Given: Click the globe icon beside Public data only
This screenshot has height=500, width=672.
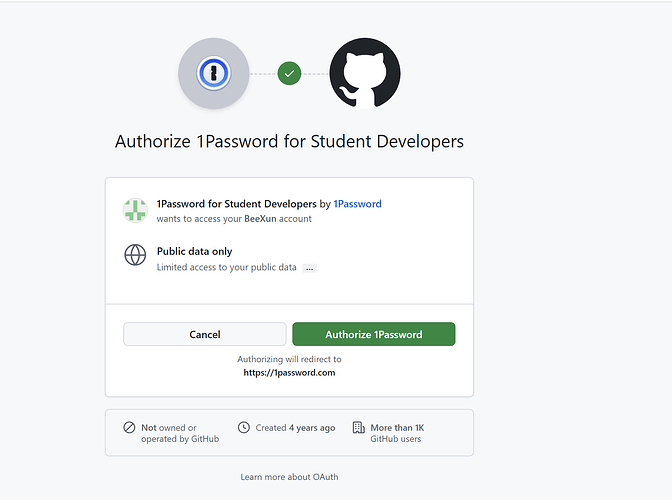Looking at the screenshot, I should pos(135,255).
